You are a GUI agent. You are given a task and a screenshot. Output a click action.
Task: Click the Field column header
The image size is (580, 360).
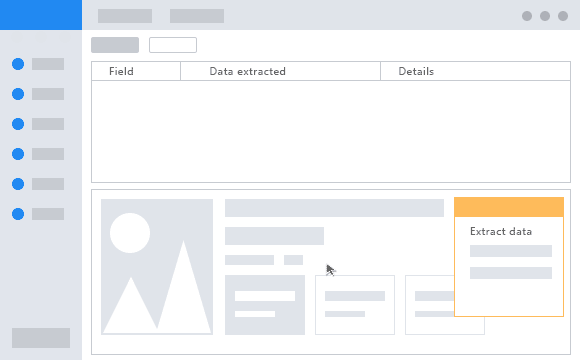point(136,71)
